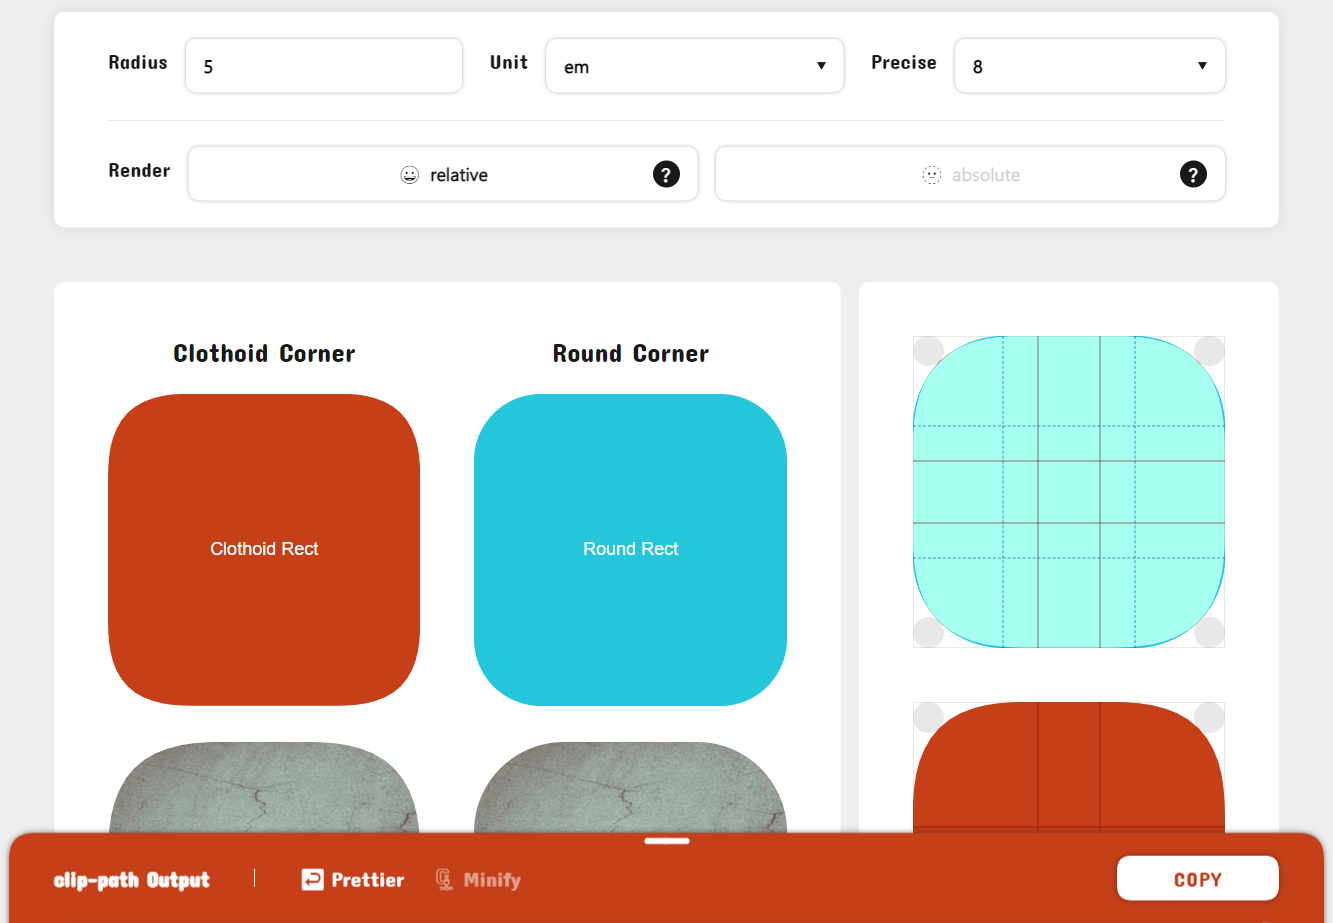Image resolution: width=1333 pixels, height=923 pixels.
Task: Click the help icon beside absolute render
Action: click(1192, 174)
